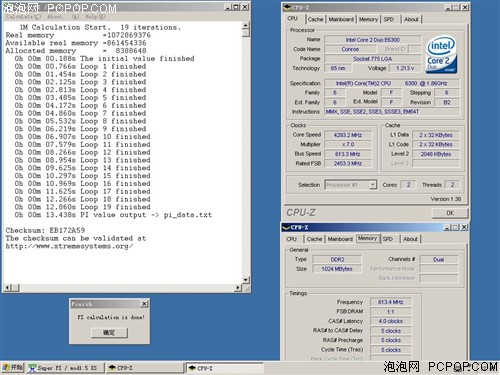The height and width of the screenshot is (375, 500).
Task: Expand the Processor #1 selection dropdown
Action: pos(373,185)
